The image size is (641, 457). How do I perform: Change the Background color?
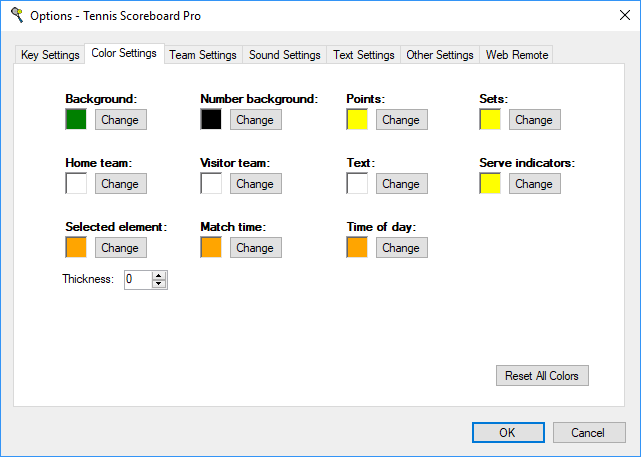click(x=120, y=120)
